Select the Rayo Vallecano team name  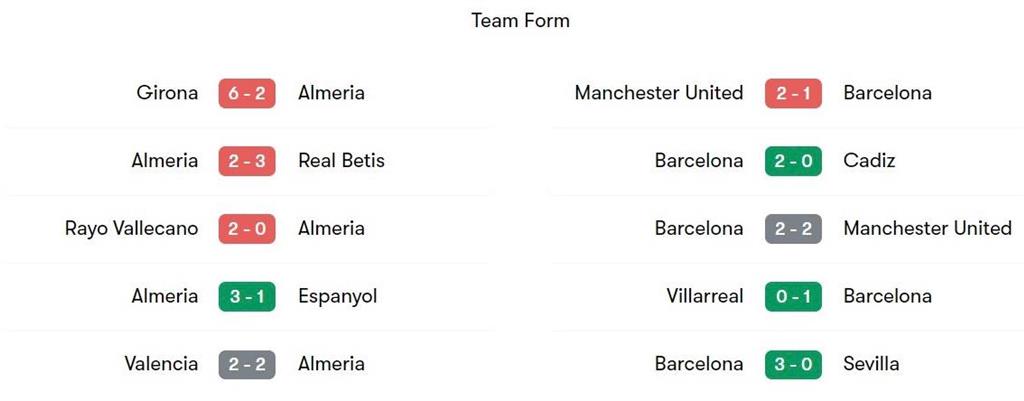tap(131, 229)
